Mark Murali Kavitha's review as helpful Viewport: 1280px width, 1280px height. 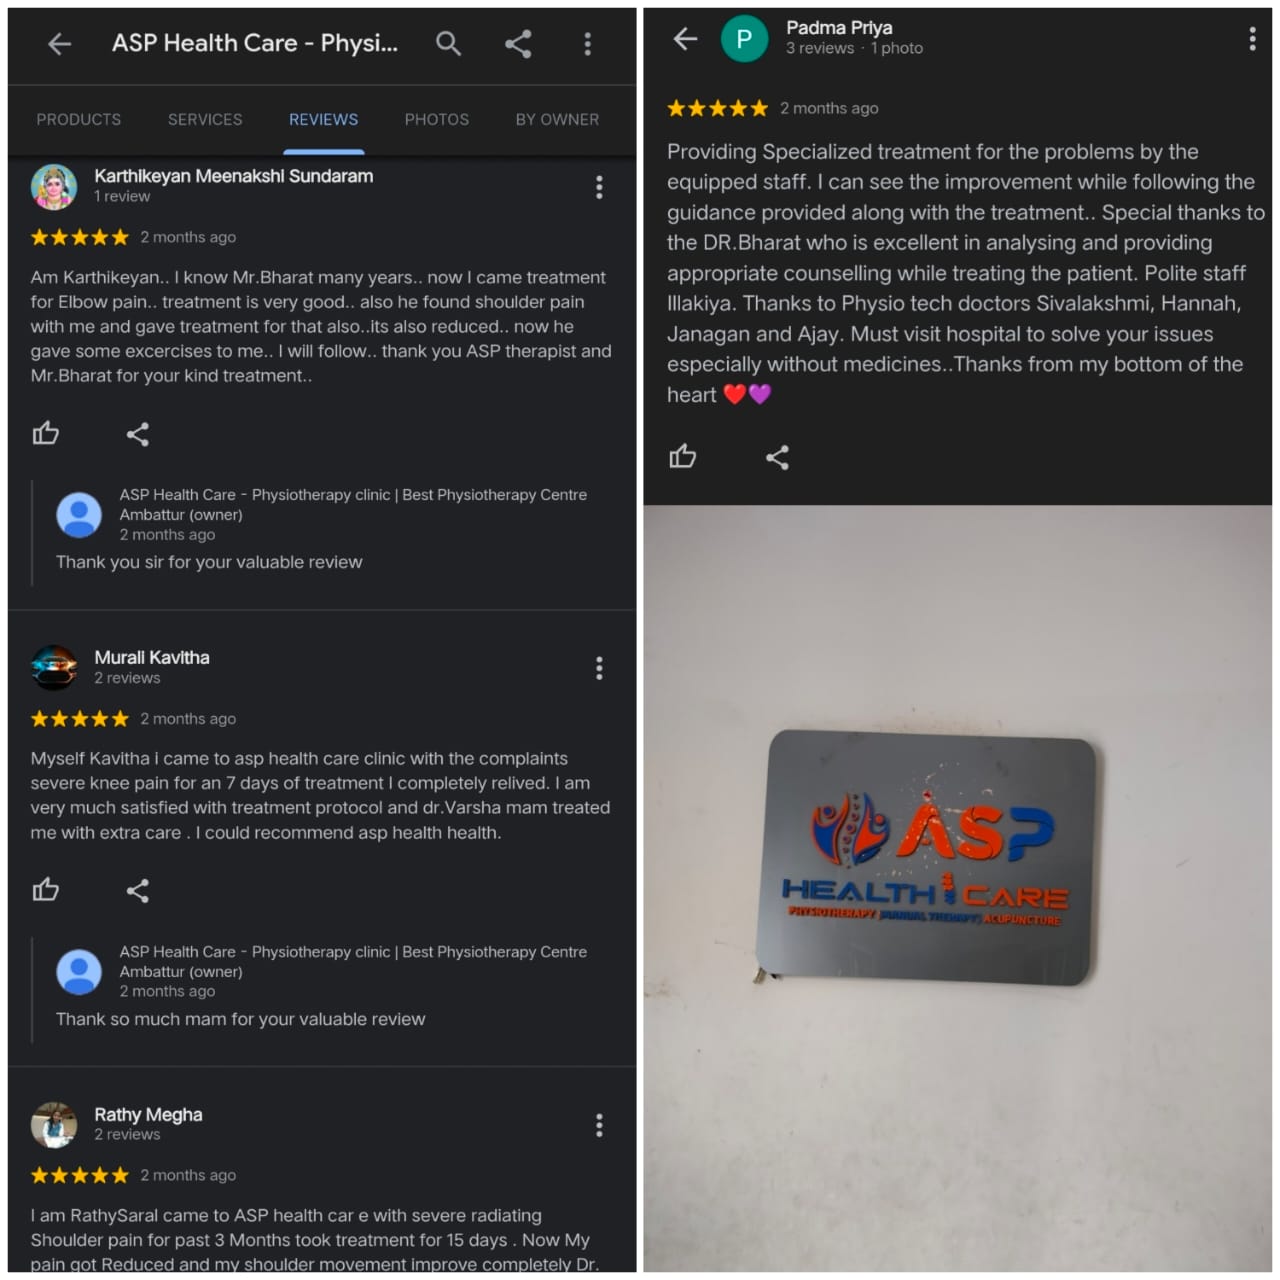(x=45, y=889)
